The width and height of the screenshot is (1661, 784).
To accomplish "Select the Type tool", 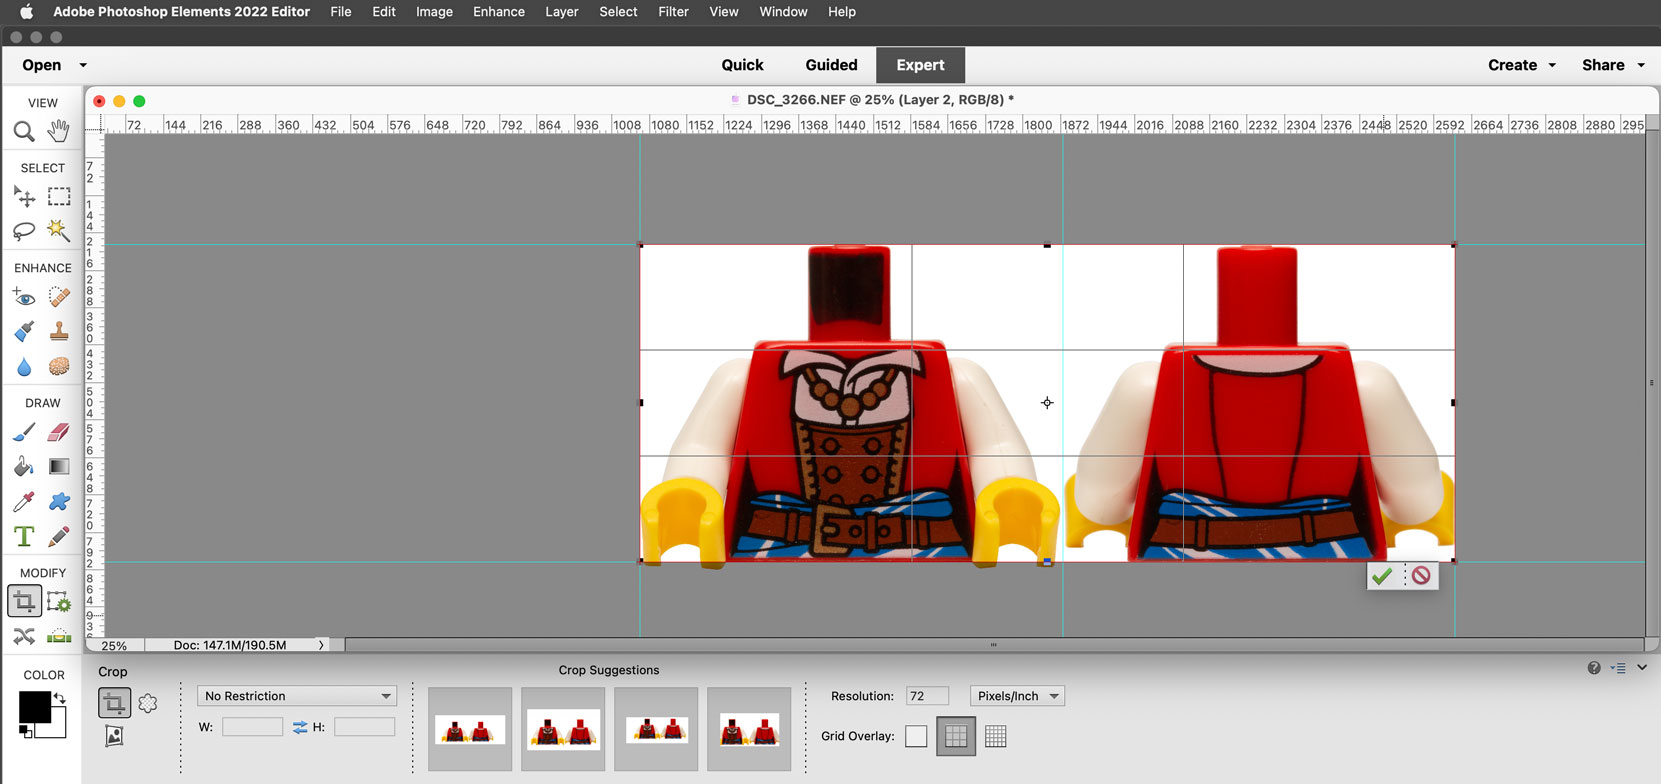I will pos(24,536).
